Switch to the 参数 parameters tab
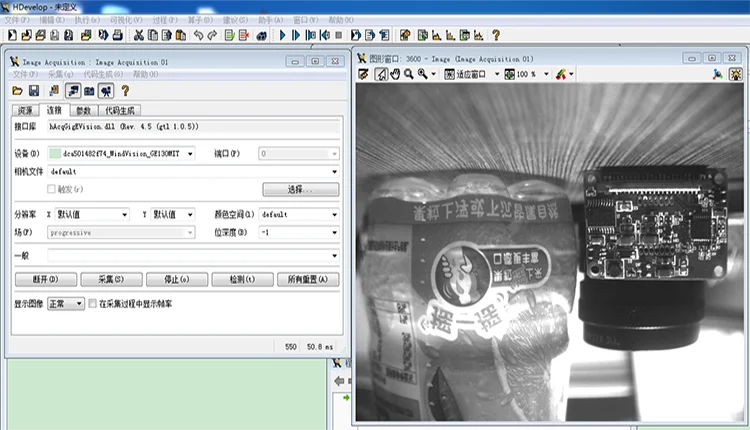This screenshot has width=750, height=430. point(84,110)
